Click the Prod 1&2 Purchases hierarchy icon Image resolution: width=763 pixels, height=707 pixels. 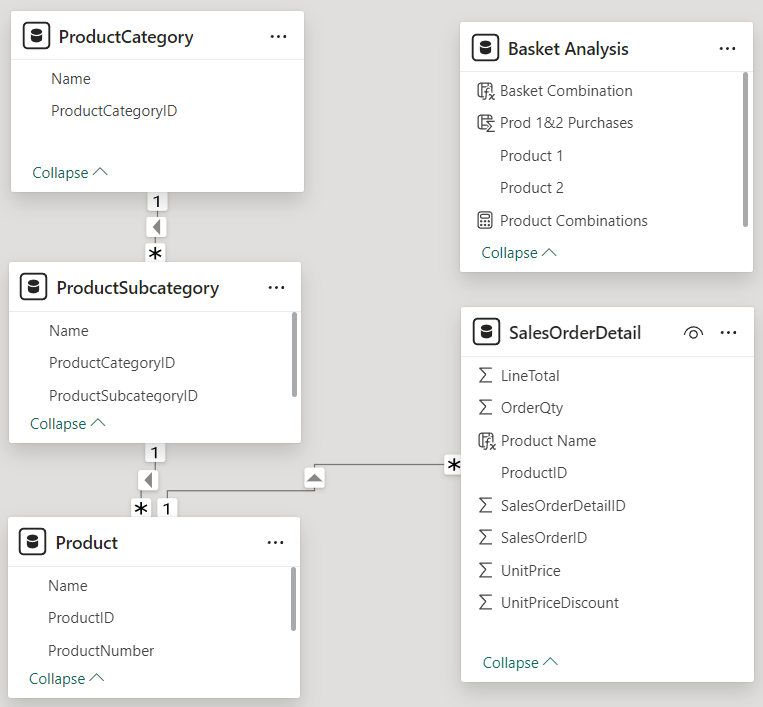click(x=486, y=123)
